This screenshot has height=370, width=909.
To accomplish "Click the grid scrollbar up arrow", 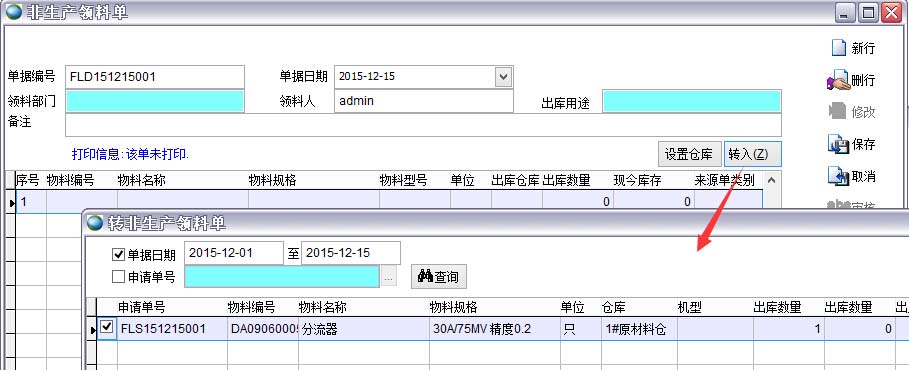I will tap(772, 180).
